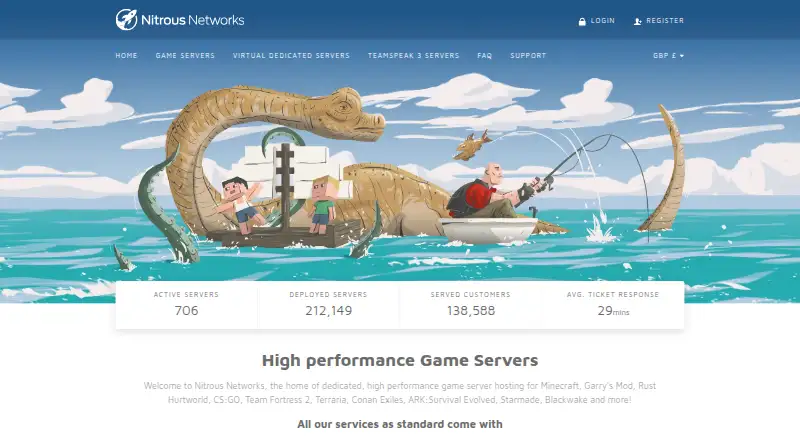This screenshot has height=440, width=800.
Task: Click the Deployed Servers value 212,149
Action: [x=329, y=310]
